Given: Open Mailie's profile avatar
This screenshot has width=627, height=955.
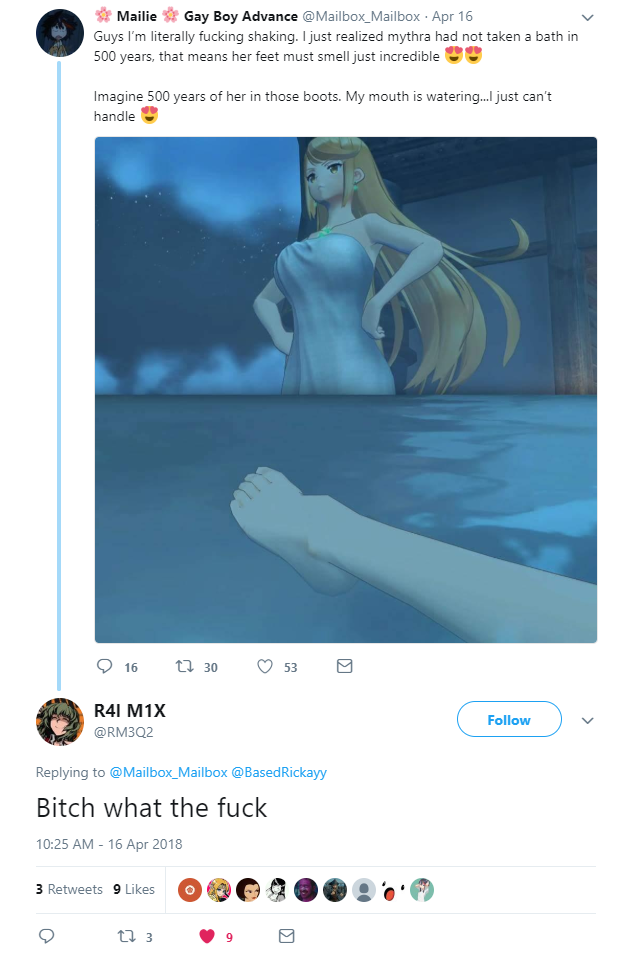Looking at the screenshot, I should 60,33.
